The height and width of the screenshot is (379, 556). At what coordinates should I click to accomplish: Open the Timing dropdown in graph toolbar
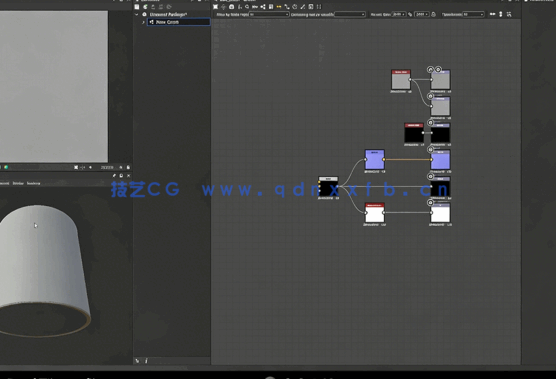click(x=473, y=15)
